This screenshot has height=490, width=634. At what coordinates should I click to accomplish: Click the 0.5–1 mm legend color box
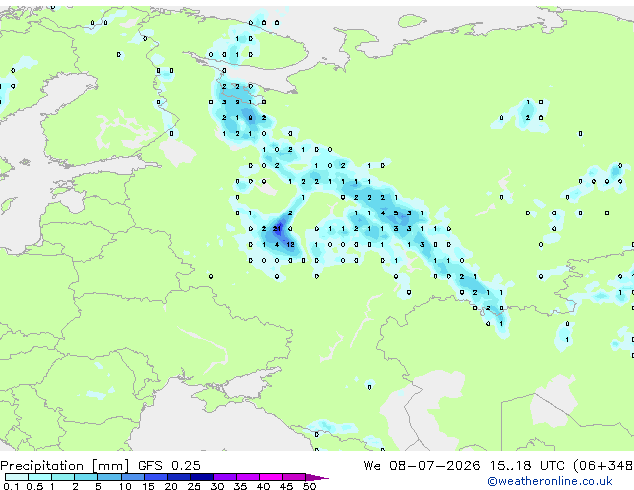coord(40,477)
